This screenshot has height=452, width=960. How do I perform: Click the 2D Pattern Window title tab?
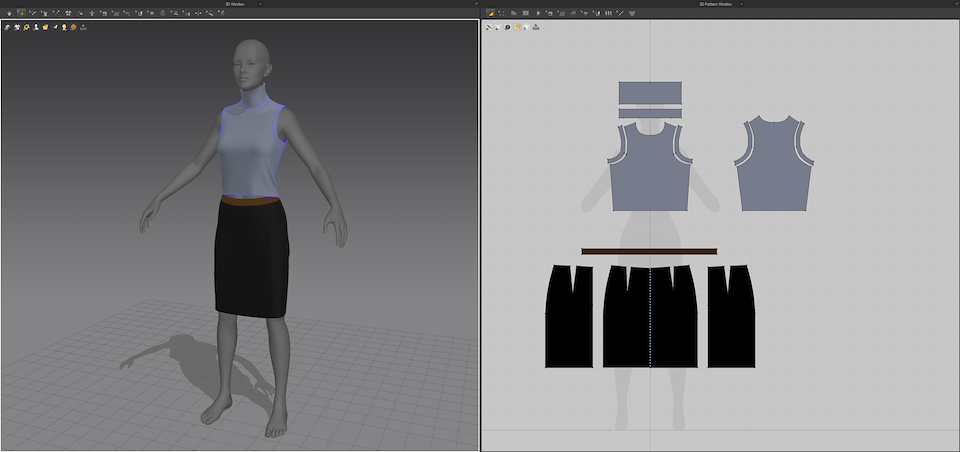tap(715, 4)
